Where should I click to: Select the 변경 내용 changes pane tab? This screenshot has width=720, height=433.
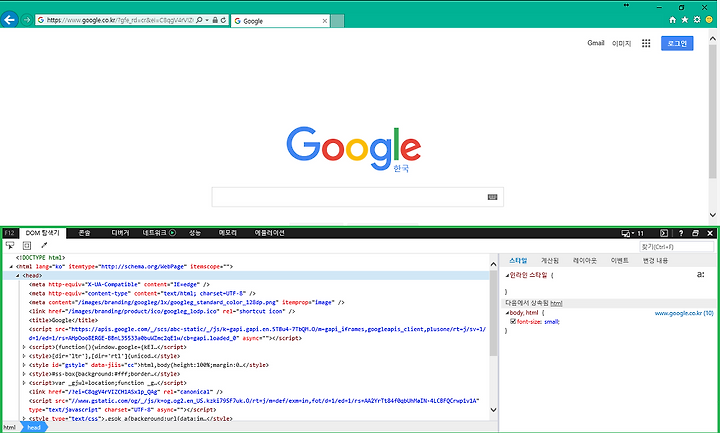point(655,260)
